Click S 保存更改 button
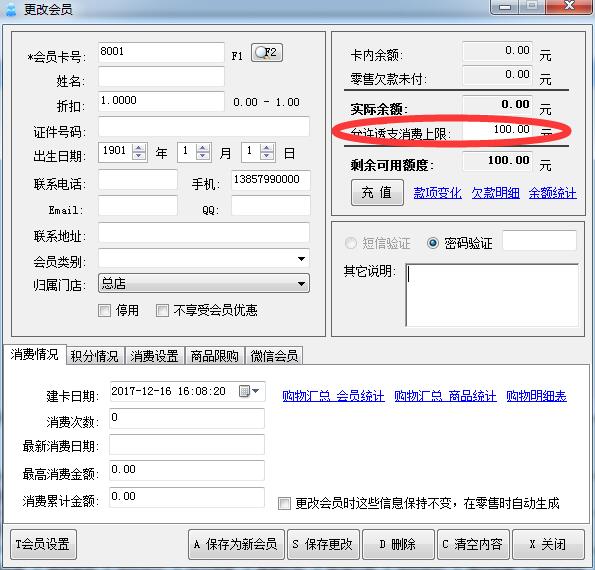The width and height of the screenshot is (595, 570). tap(323, 544)
